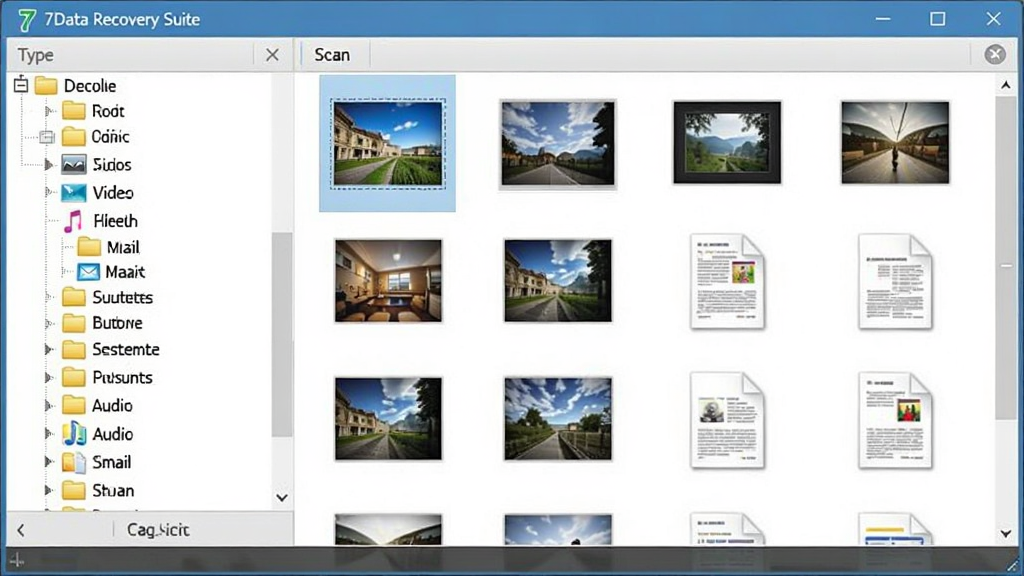
Task: Click the thumbnail pane vertical scrollbar thumb
Action: (1006, 258)
